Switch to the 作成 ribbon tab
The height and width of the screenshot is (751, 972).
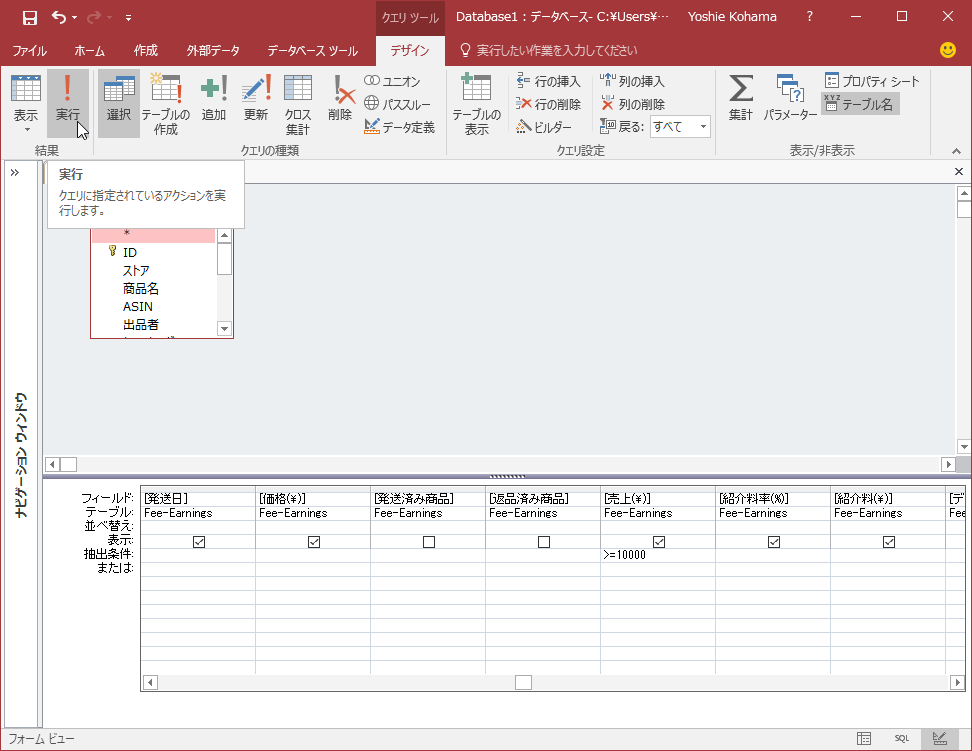(146, 51)
